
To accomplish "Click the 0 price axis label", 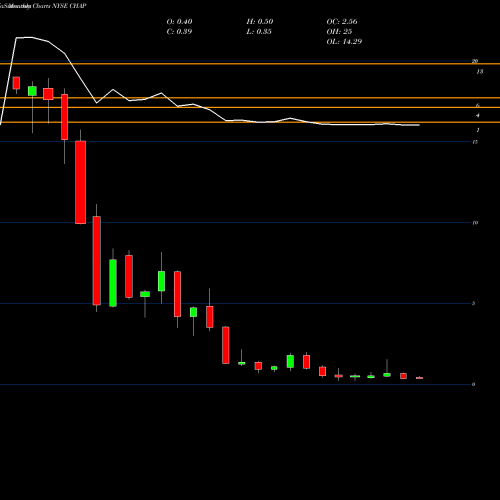I will click(x=474, y=384).
